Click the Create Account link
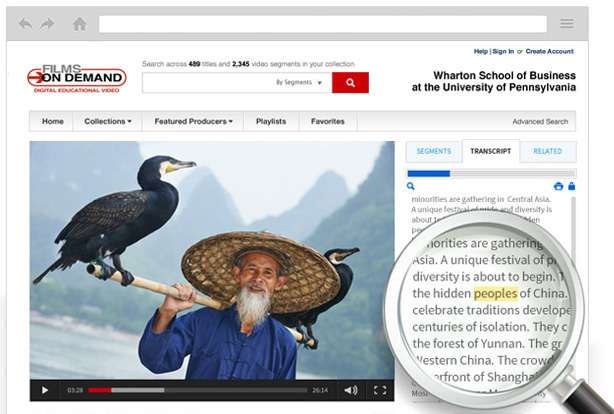The width and height of the screenshot is (614, 414). pos(549,51)
